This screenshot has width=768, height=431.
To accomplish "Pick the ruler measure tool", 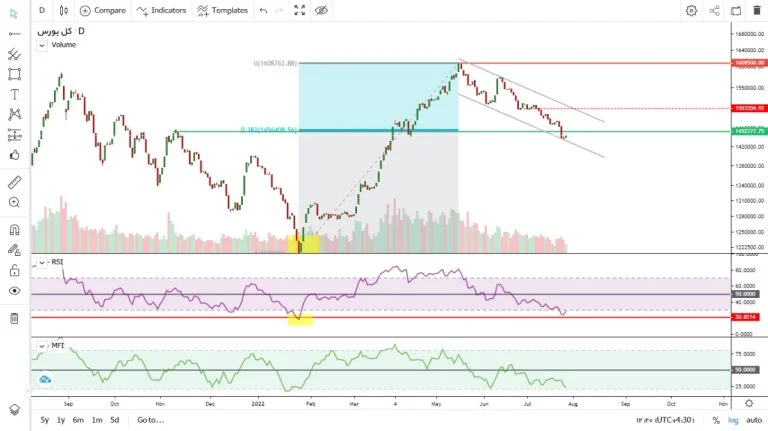I will 14,182.
